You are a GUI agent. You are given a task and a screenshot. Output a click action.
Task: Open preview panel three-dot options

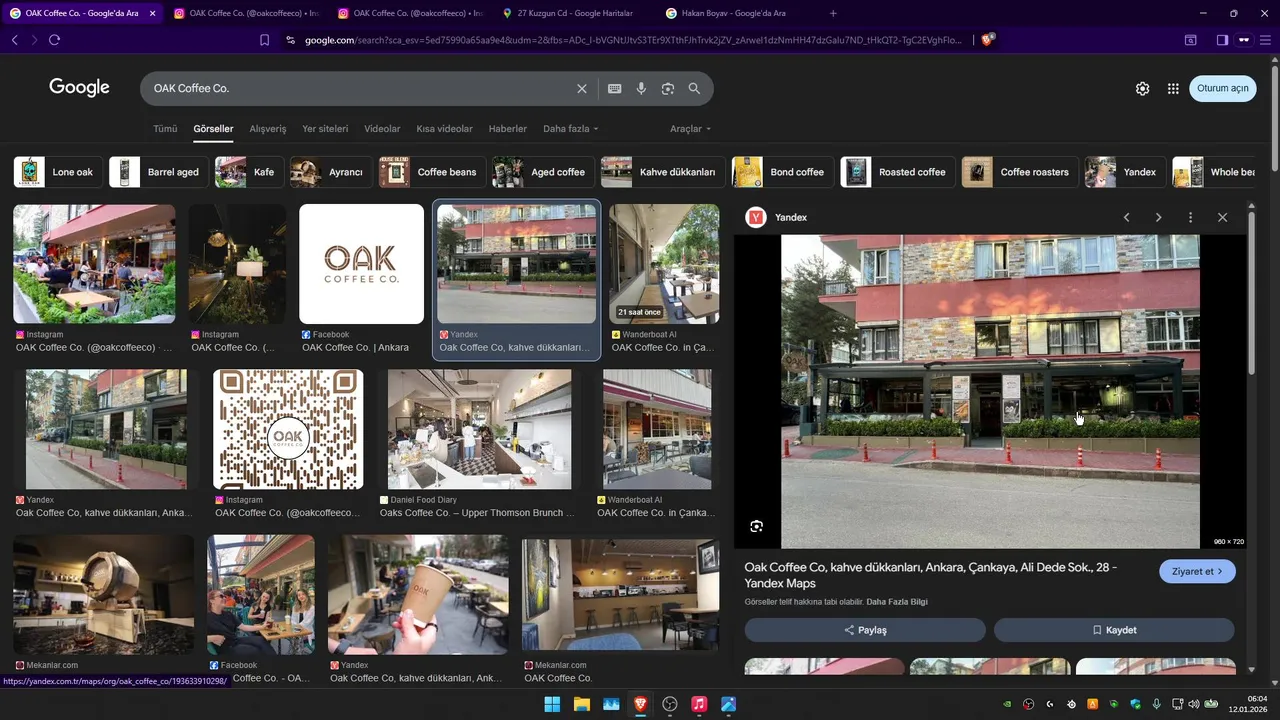1190,217
